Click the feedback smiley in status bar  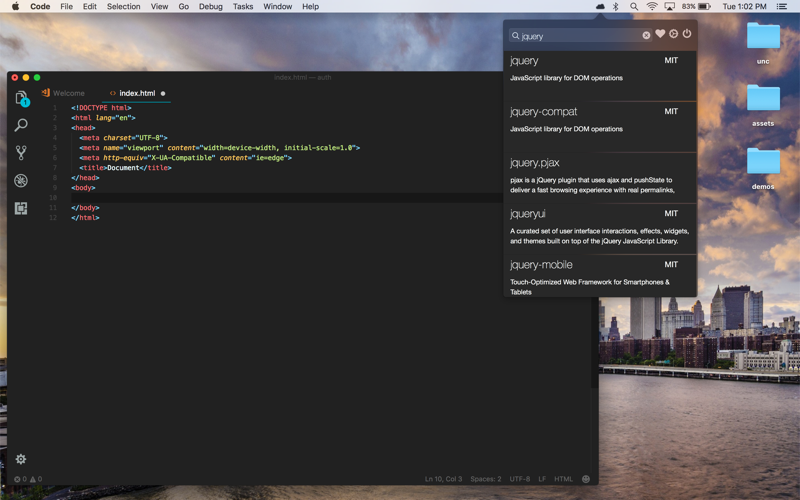click(586, 479)
